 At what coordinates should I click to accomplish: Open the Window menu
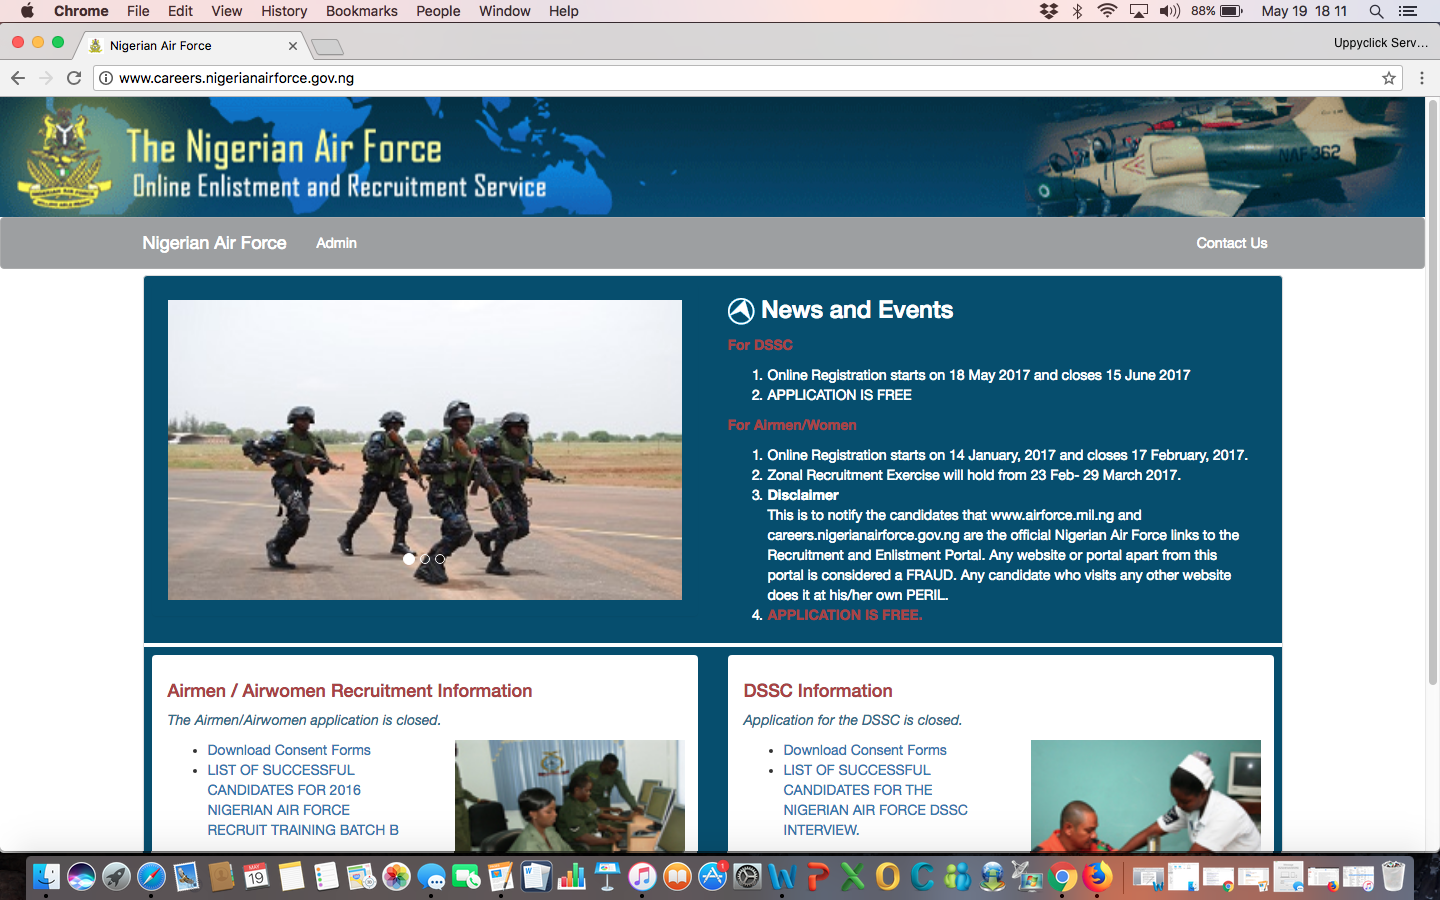tap(505, 11)
